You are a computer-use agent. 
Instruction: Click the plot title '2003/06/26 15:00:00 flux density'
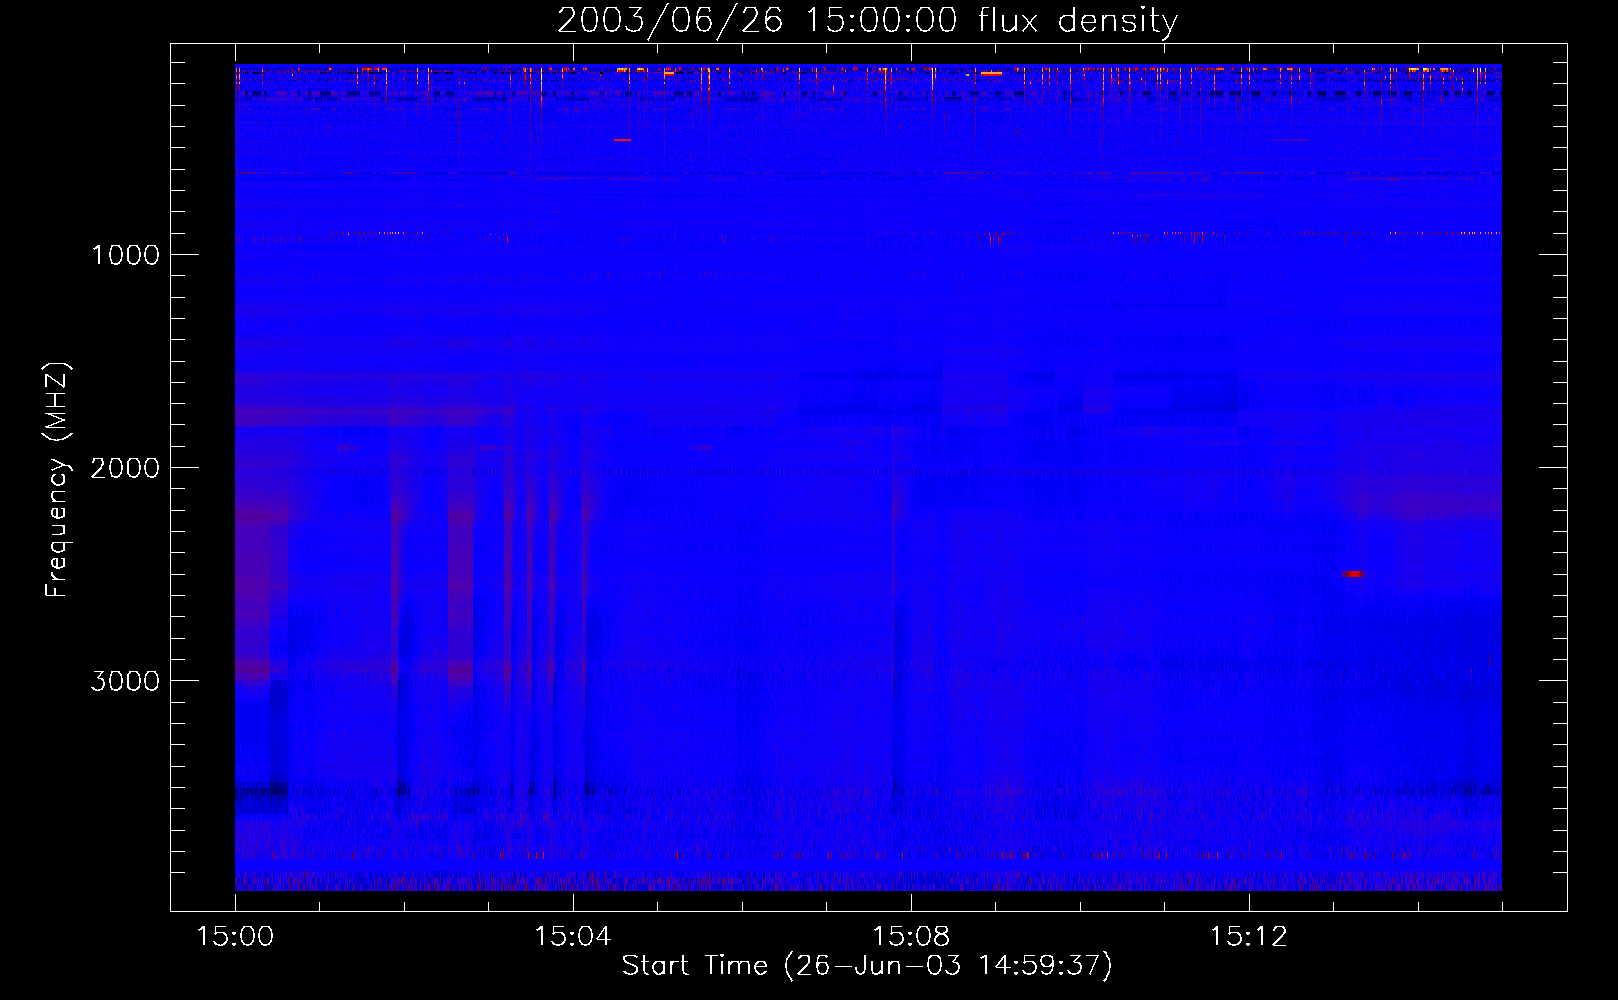pyautogui.click(x=867, y=20)
